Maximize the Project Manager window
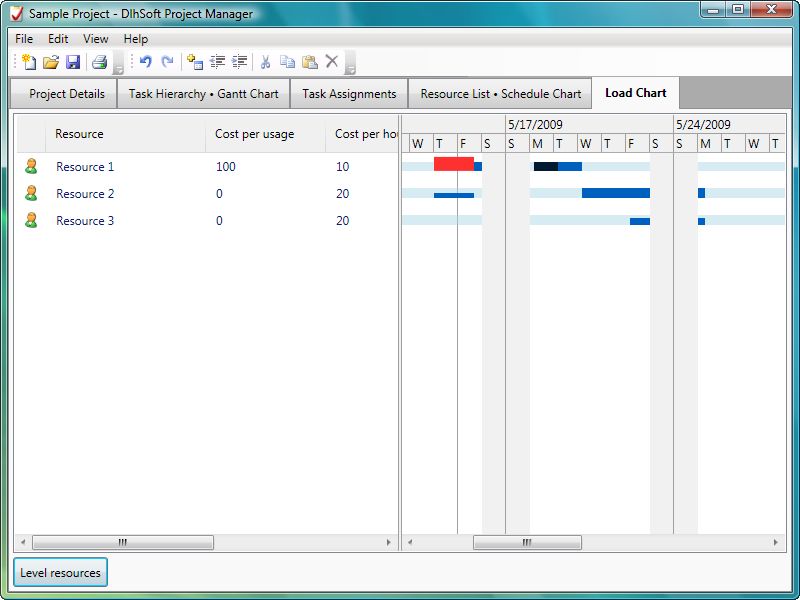This screenshot has height=600, width=800. [738, 10]
